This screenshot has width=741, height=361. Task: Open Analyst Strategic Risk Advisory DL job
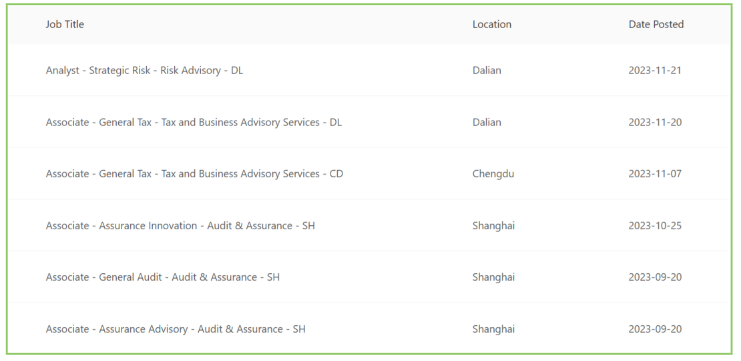tap(144, 70)
